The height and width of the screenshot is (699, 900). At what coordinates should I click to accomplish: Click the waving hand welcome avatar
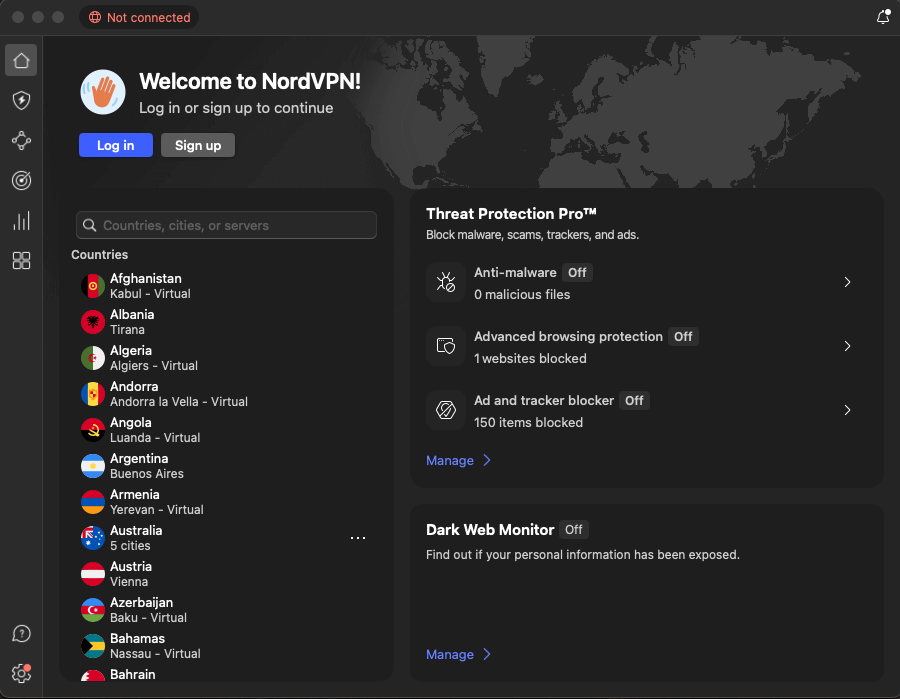(103, 92)
